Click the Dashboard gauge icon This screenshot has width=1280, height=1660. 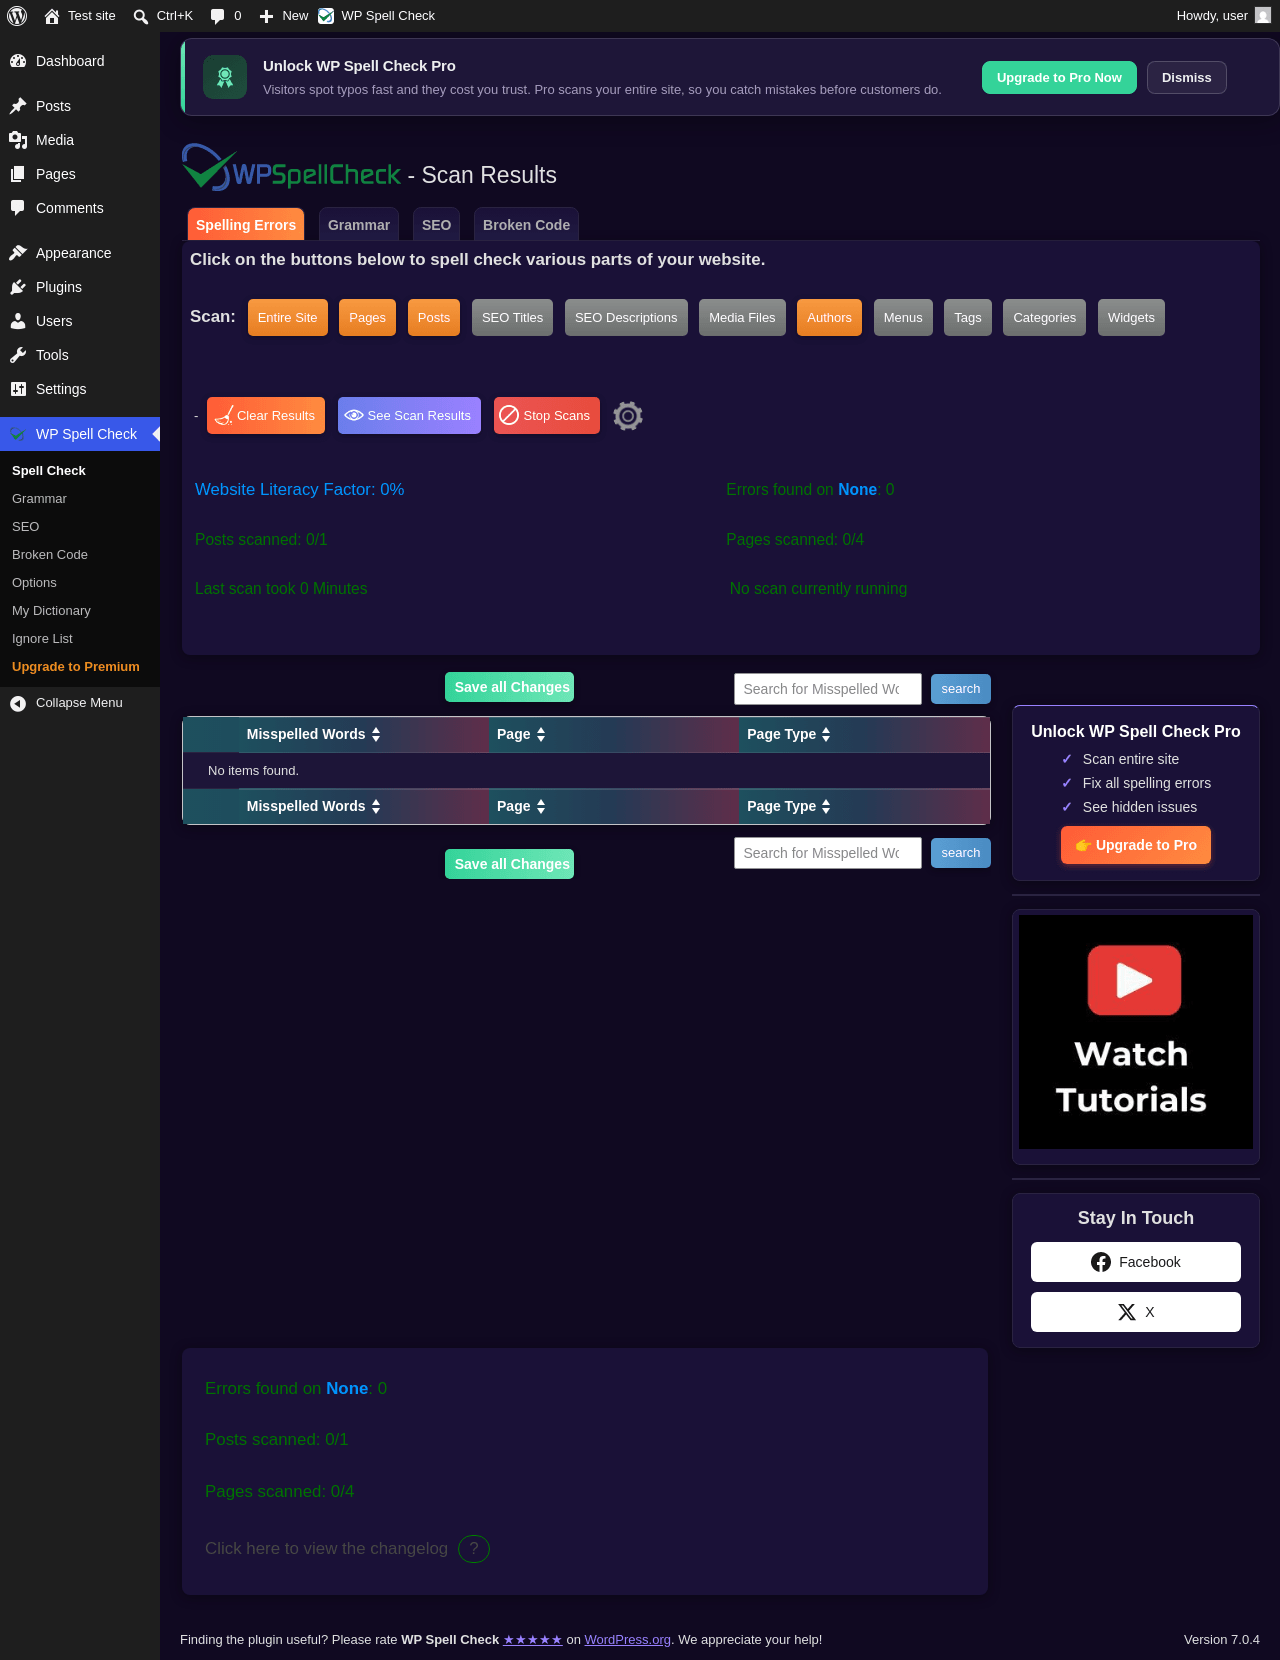[18, 61]
